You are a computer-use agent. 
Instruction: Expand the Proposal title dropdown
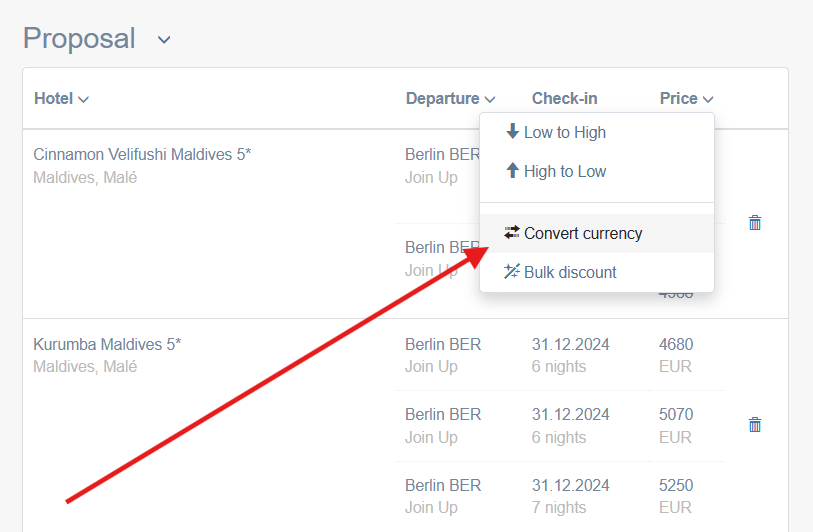(x=164, y=40)
